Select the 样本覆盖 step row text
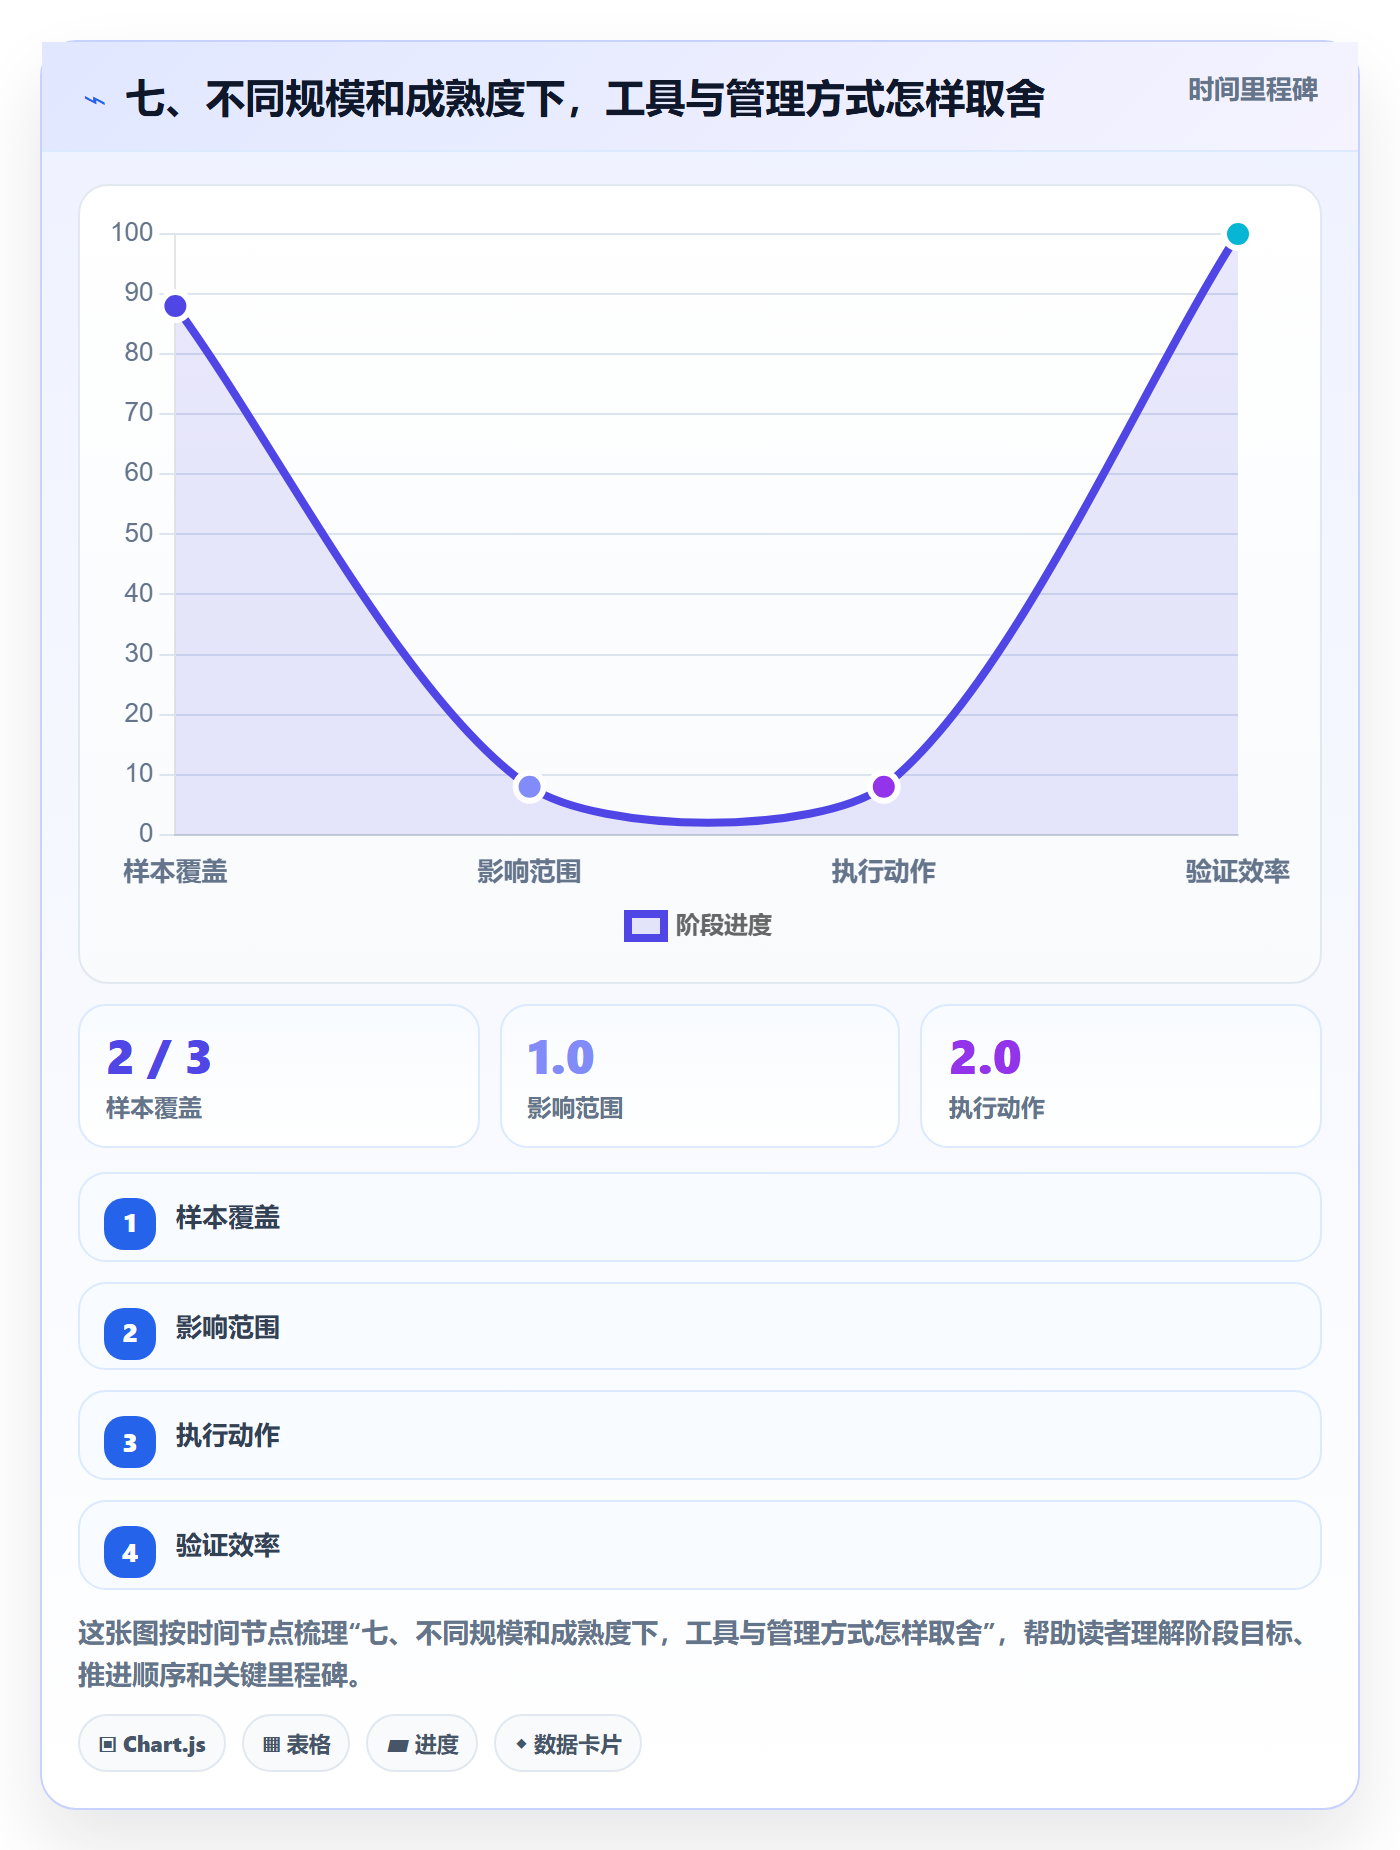Image resolution: width=1400 pixels, height=1850 pixels. point(228,1218)
